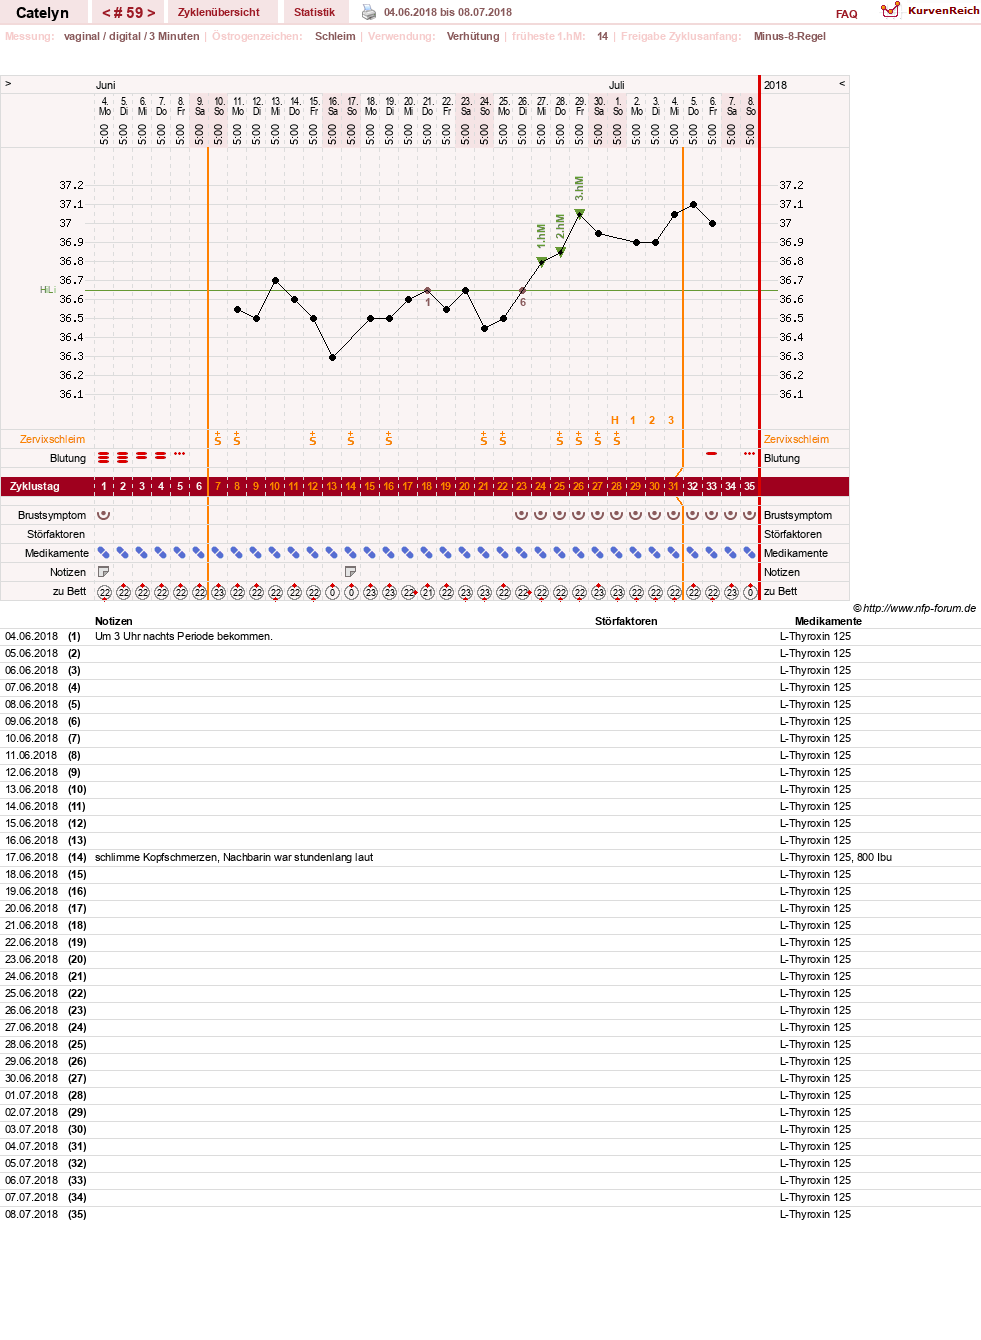Click the date 17.06.2018 in the notes table
This screenshot has width=981, height=1340.
31,857
